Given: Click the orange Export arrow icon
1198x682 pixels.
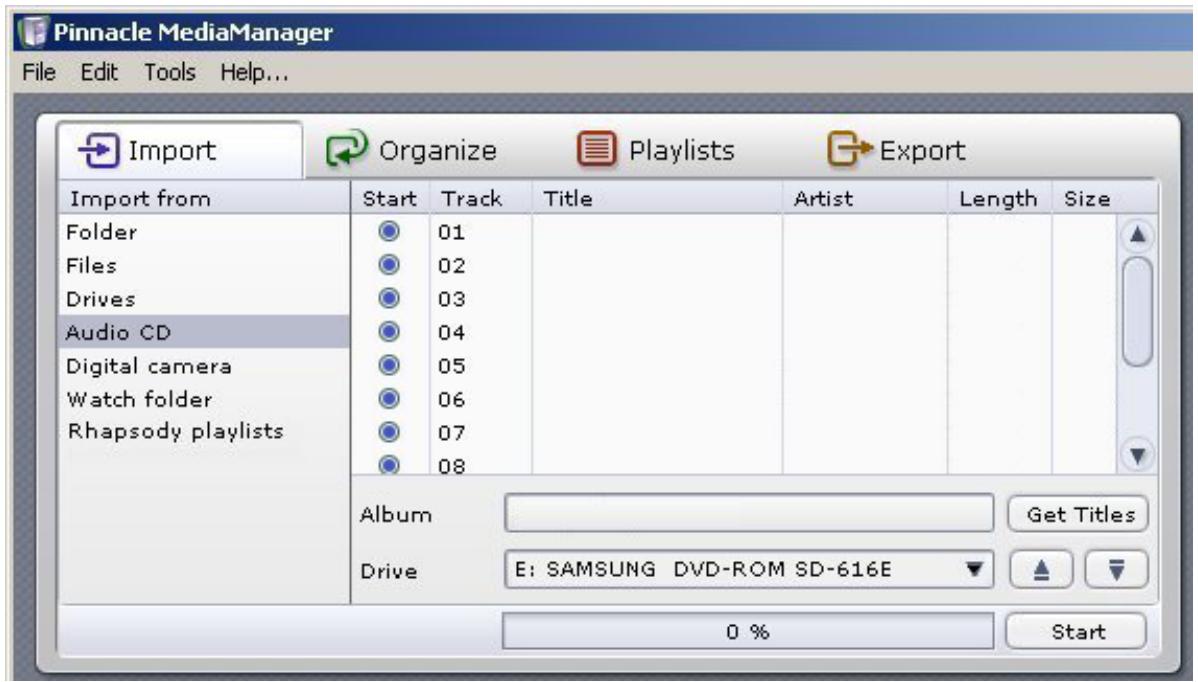Looking at the screenshot, I should [x=849, y=149].
